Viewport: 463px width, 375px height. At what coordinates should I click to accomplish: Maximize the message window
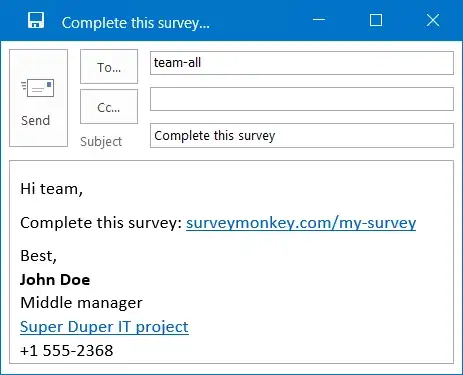tap(376, 20)
